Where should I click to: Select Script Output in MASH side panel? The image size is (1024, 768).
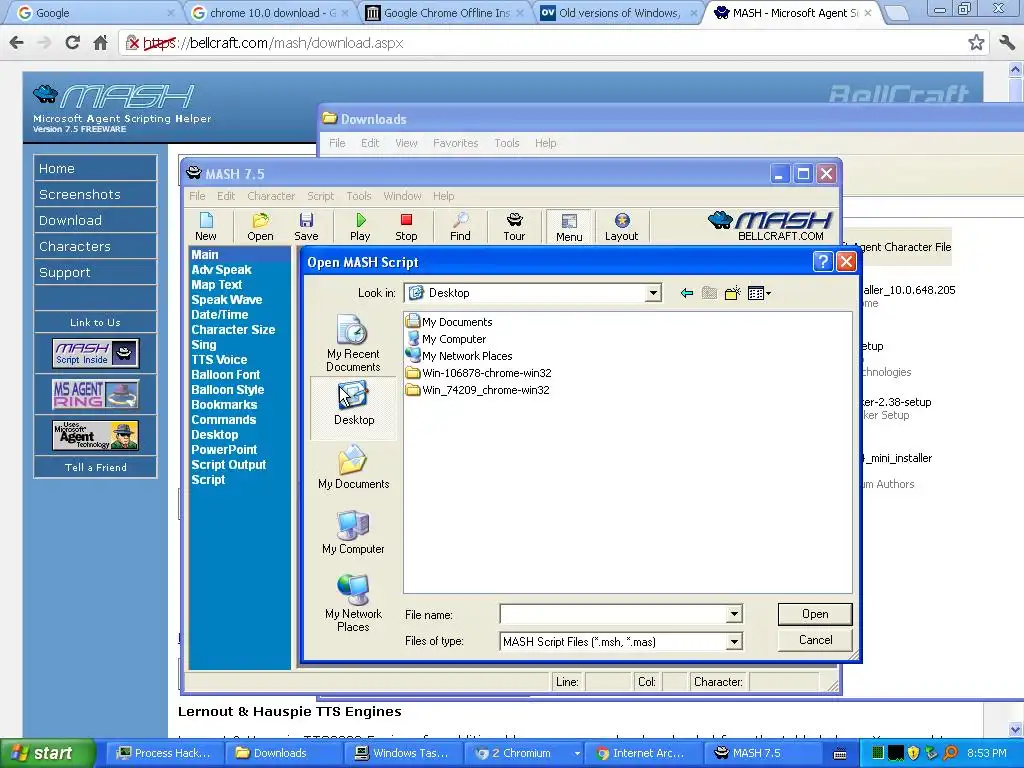[229, 465]
